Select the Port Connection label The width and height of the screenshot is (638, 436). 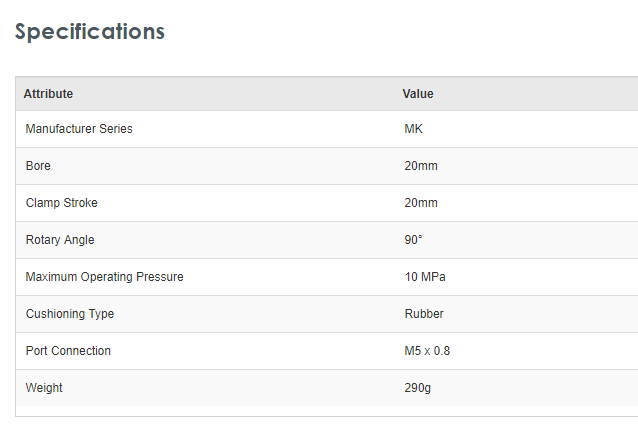click(x=68, y=351)
